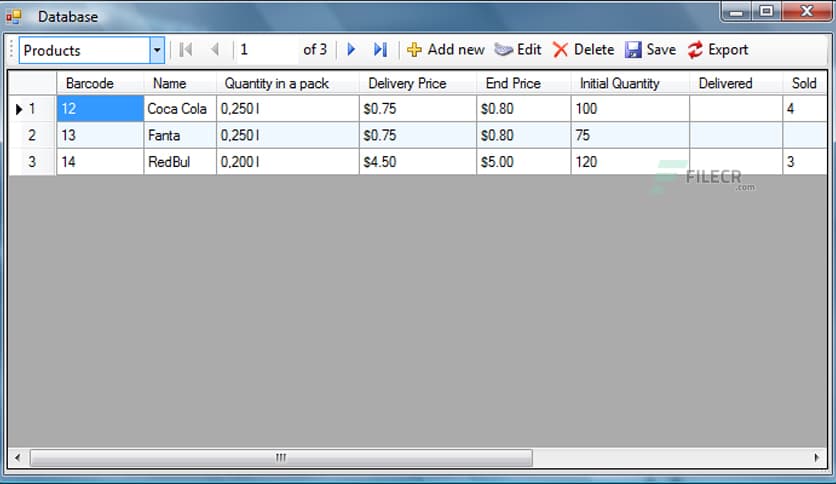Sort by the Name column header
This screenshot has height=484, width=836.
point(180,83)
